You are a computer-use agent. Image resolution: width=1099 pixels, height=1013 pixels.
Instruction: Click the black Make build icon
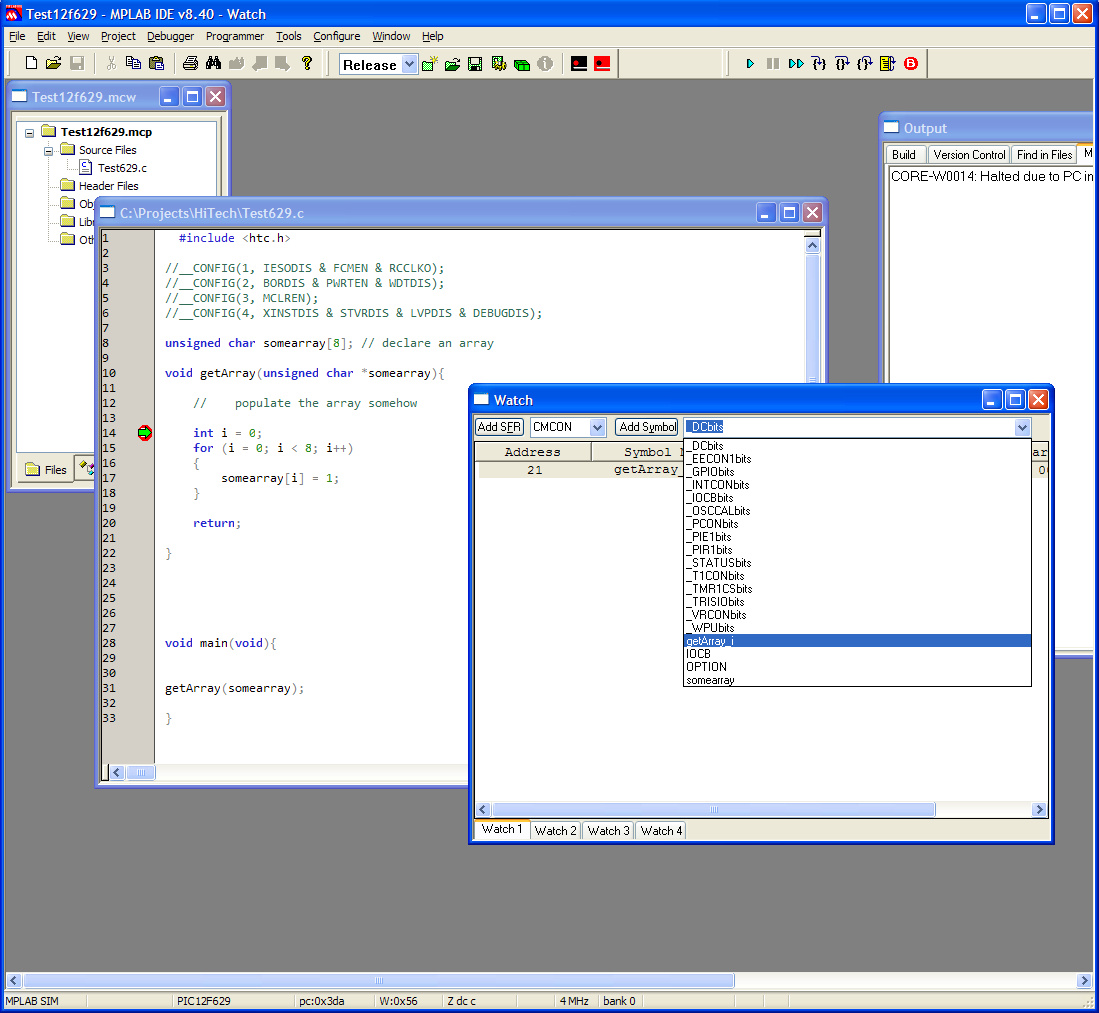tap(579, 64)
